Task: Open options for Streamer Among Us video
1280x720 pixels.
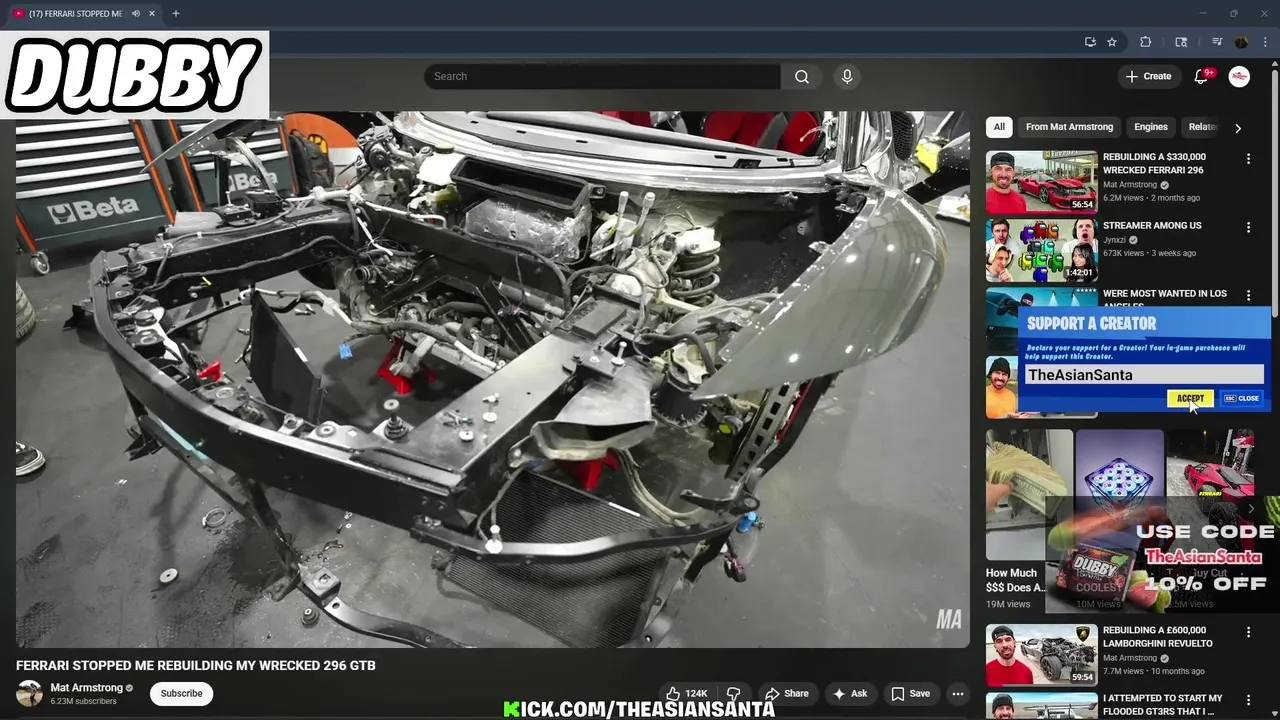Action: (1248, 228)
